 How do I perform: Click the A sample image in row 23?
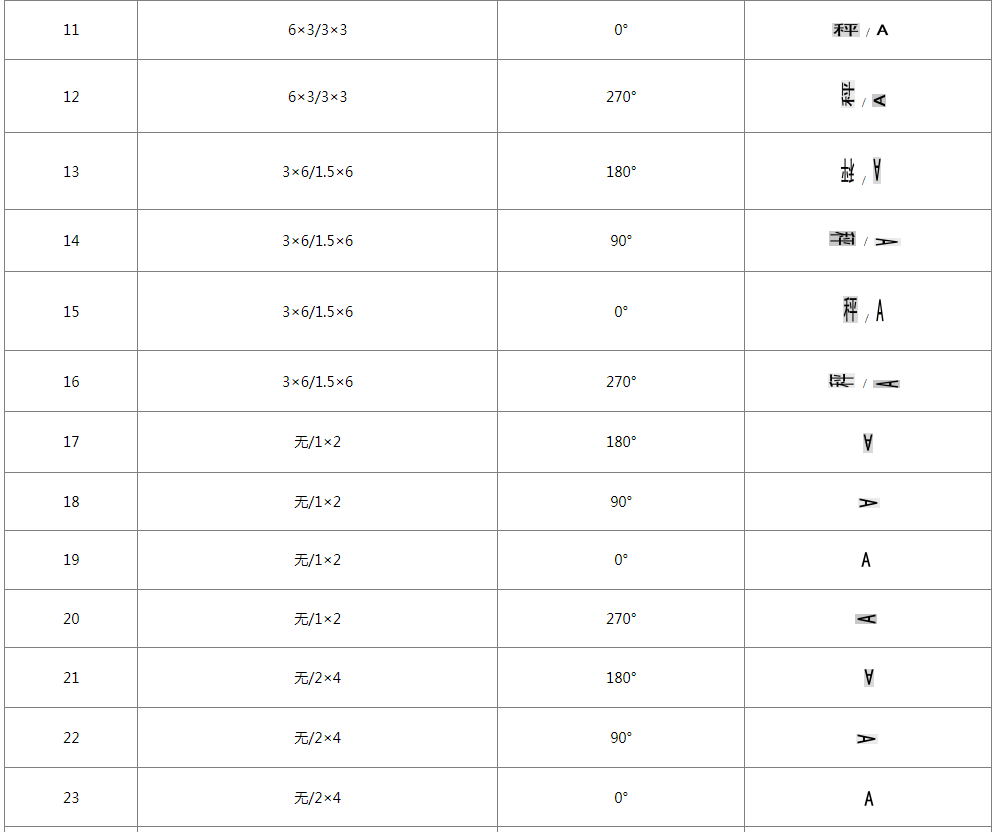868,798
